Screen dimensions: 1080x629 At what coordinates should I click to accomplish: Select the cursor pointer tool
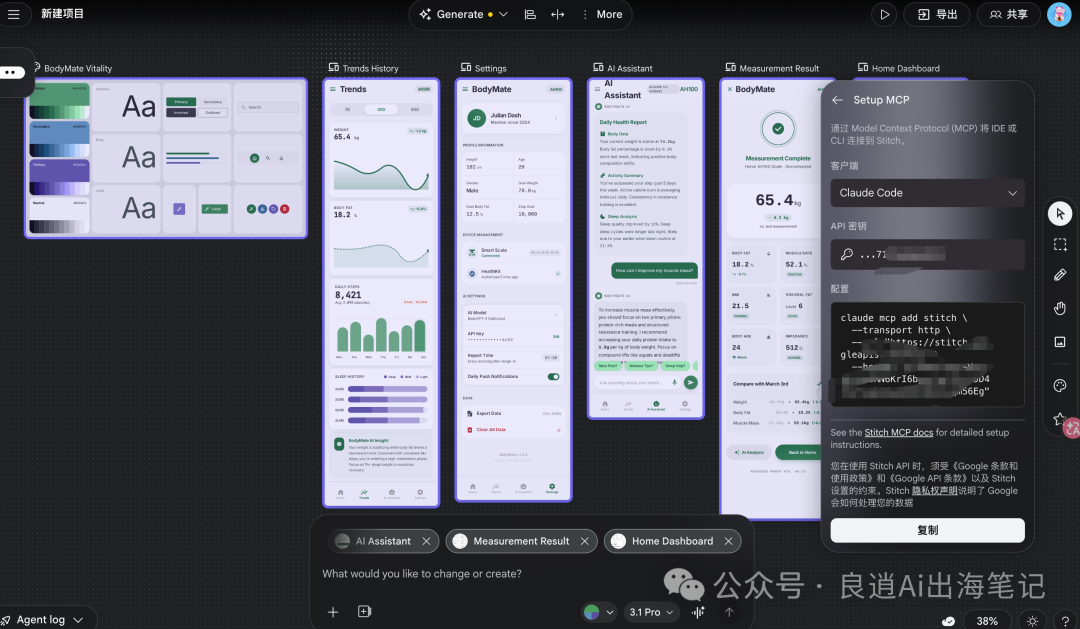[x=1060, y=213]
